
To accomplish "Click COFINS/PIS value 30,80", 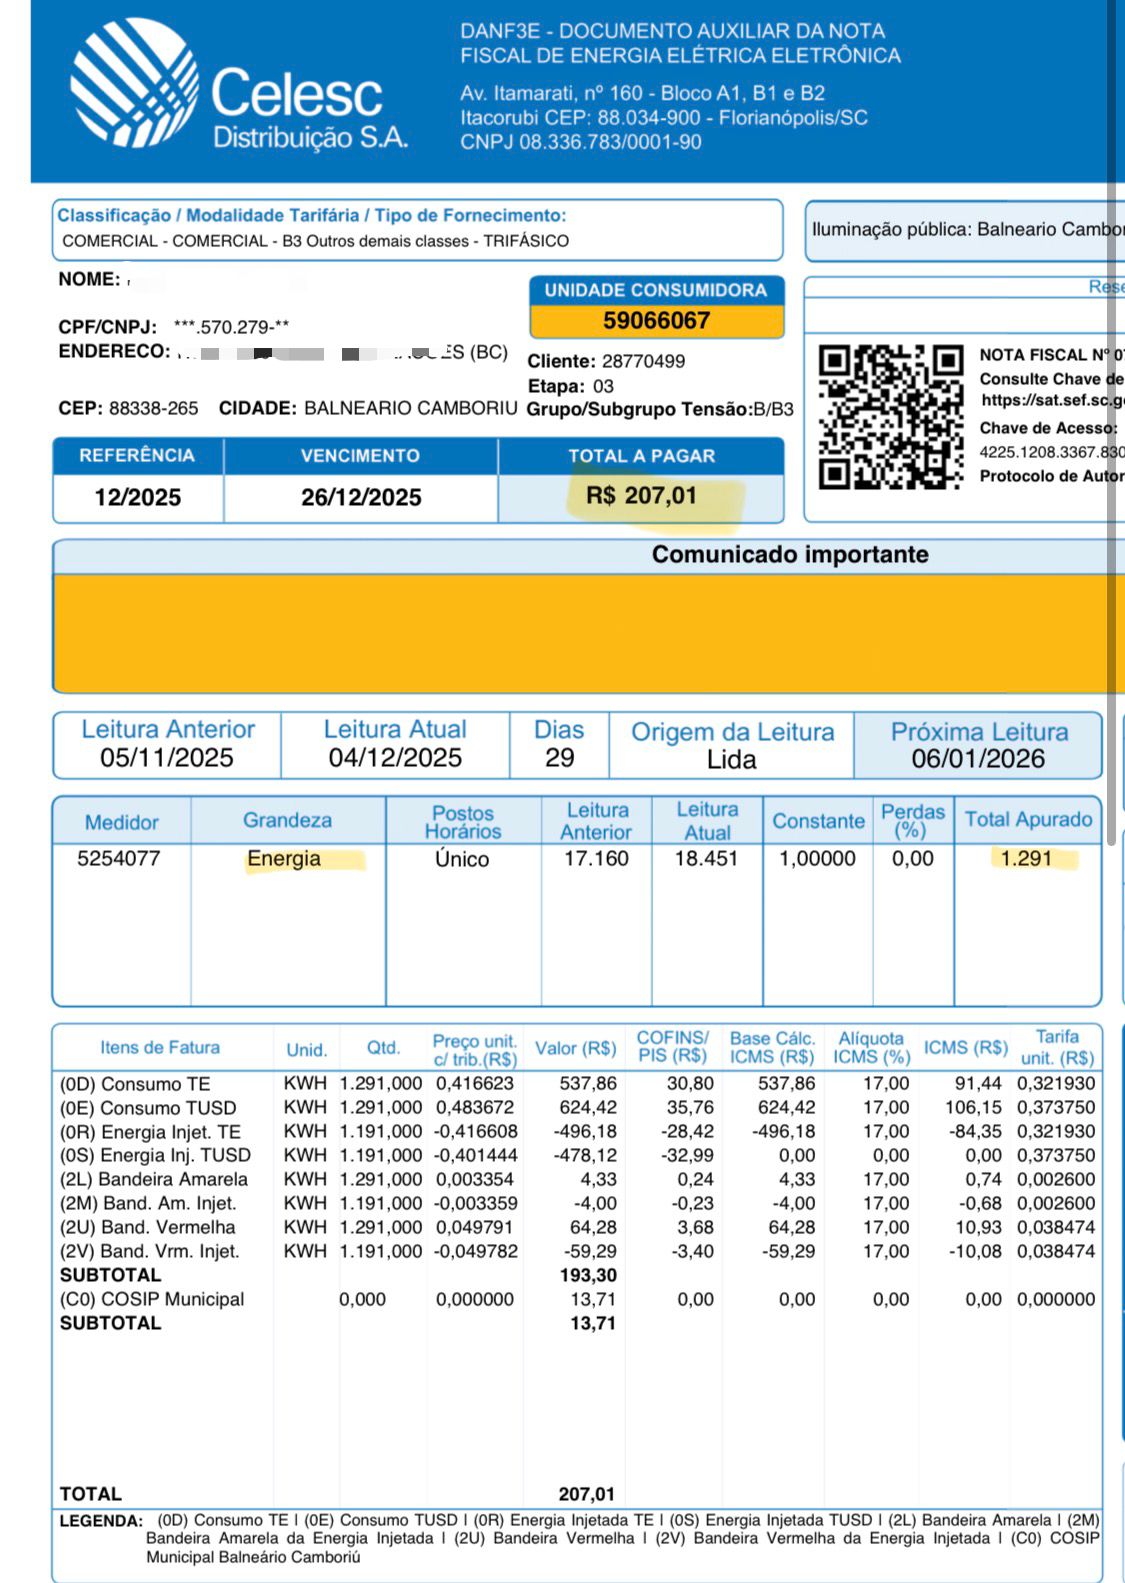I will click(691, 1084).
